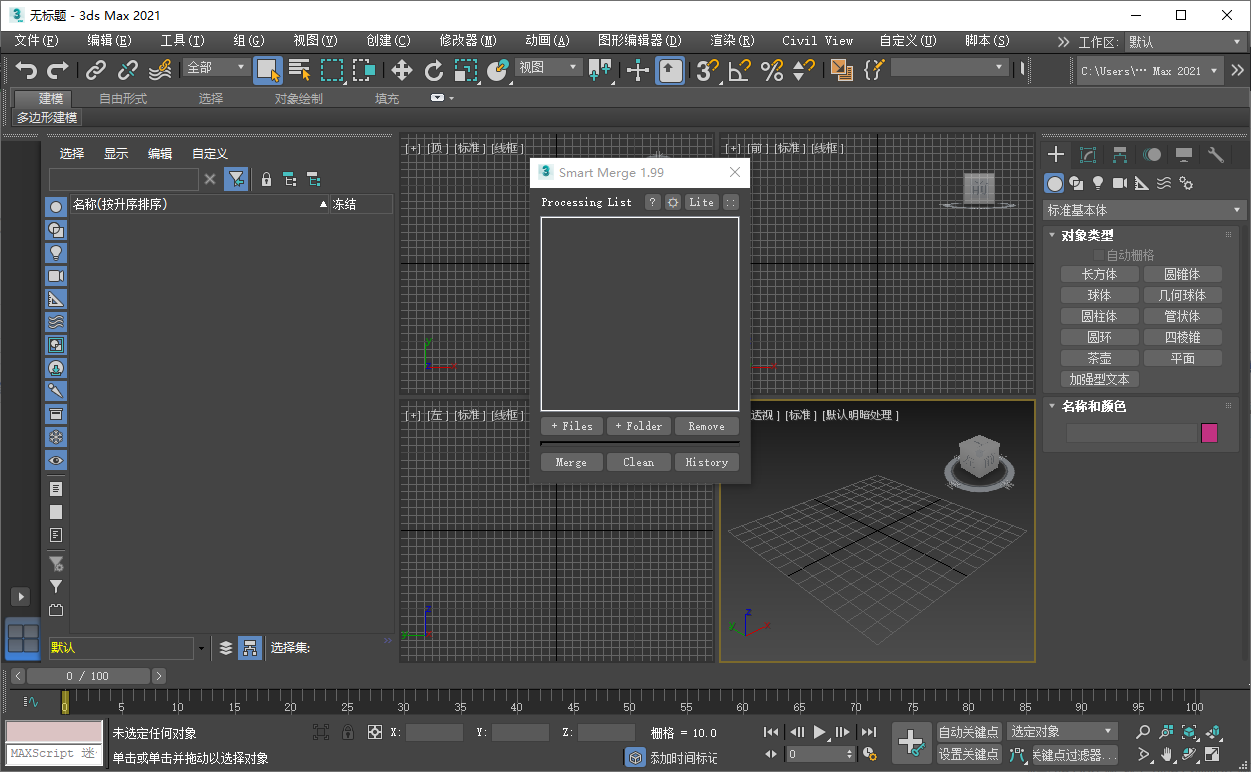Image resolution: width=1251 pixels, height=772 pixels.
Task: Switch to Lights category in Create panel
Action: [x=1098, y=183]
